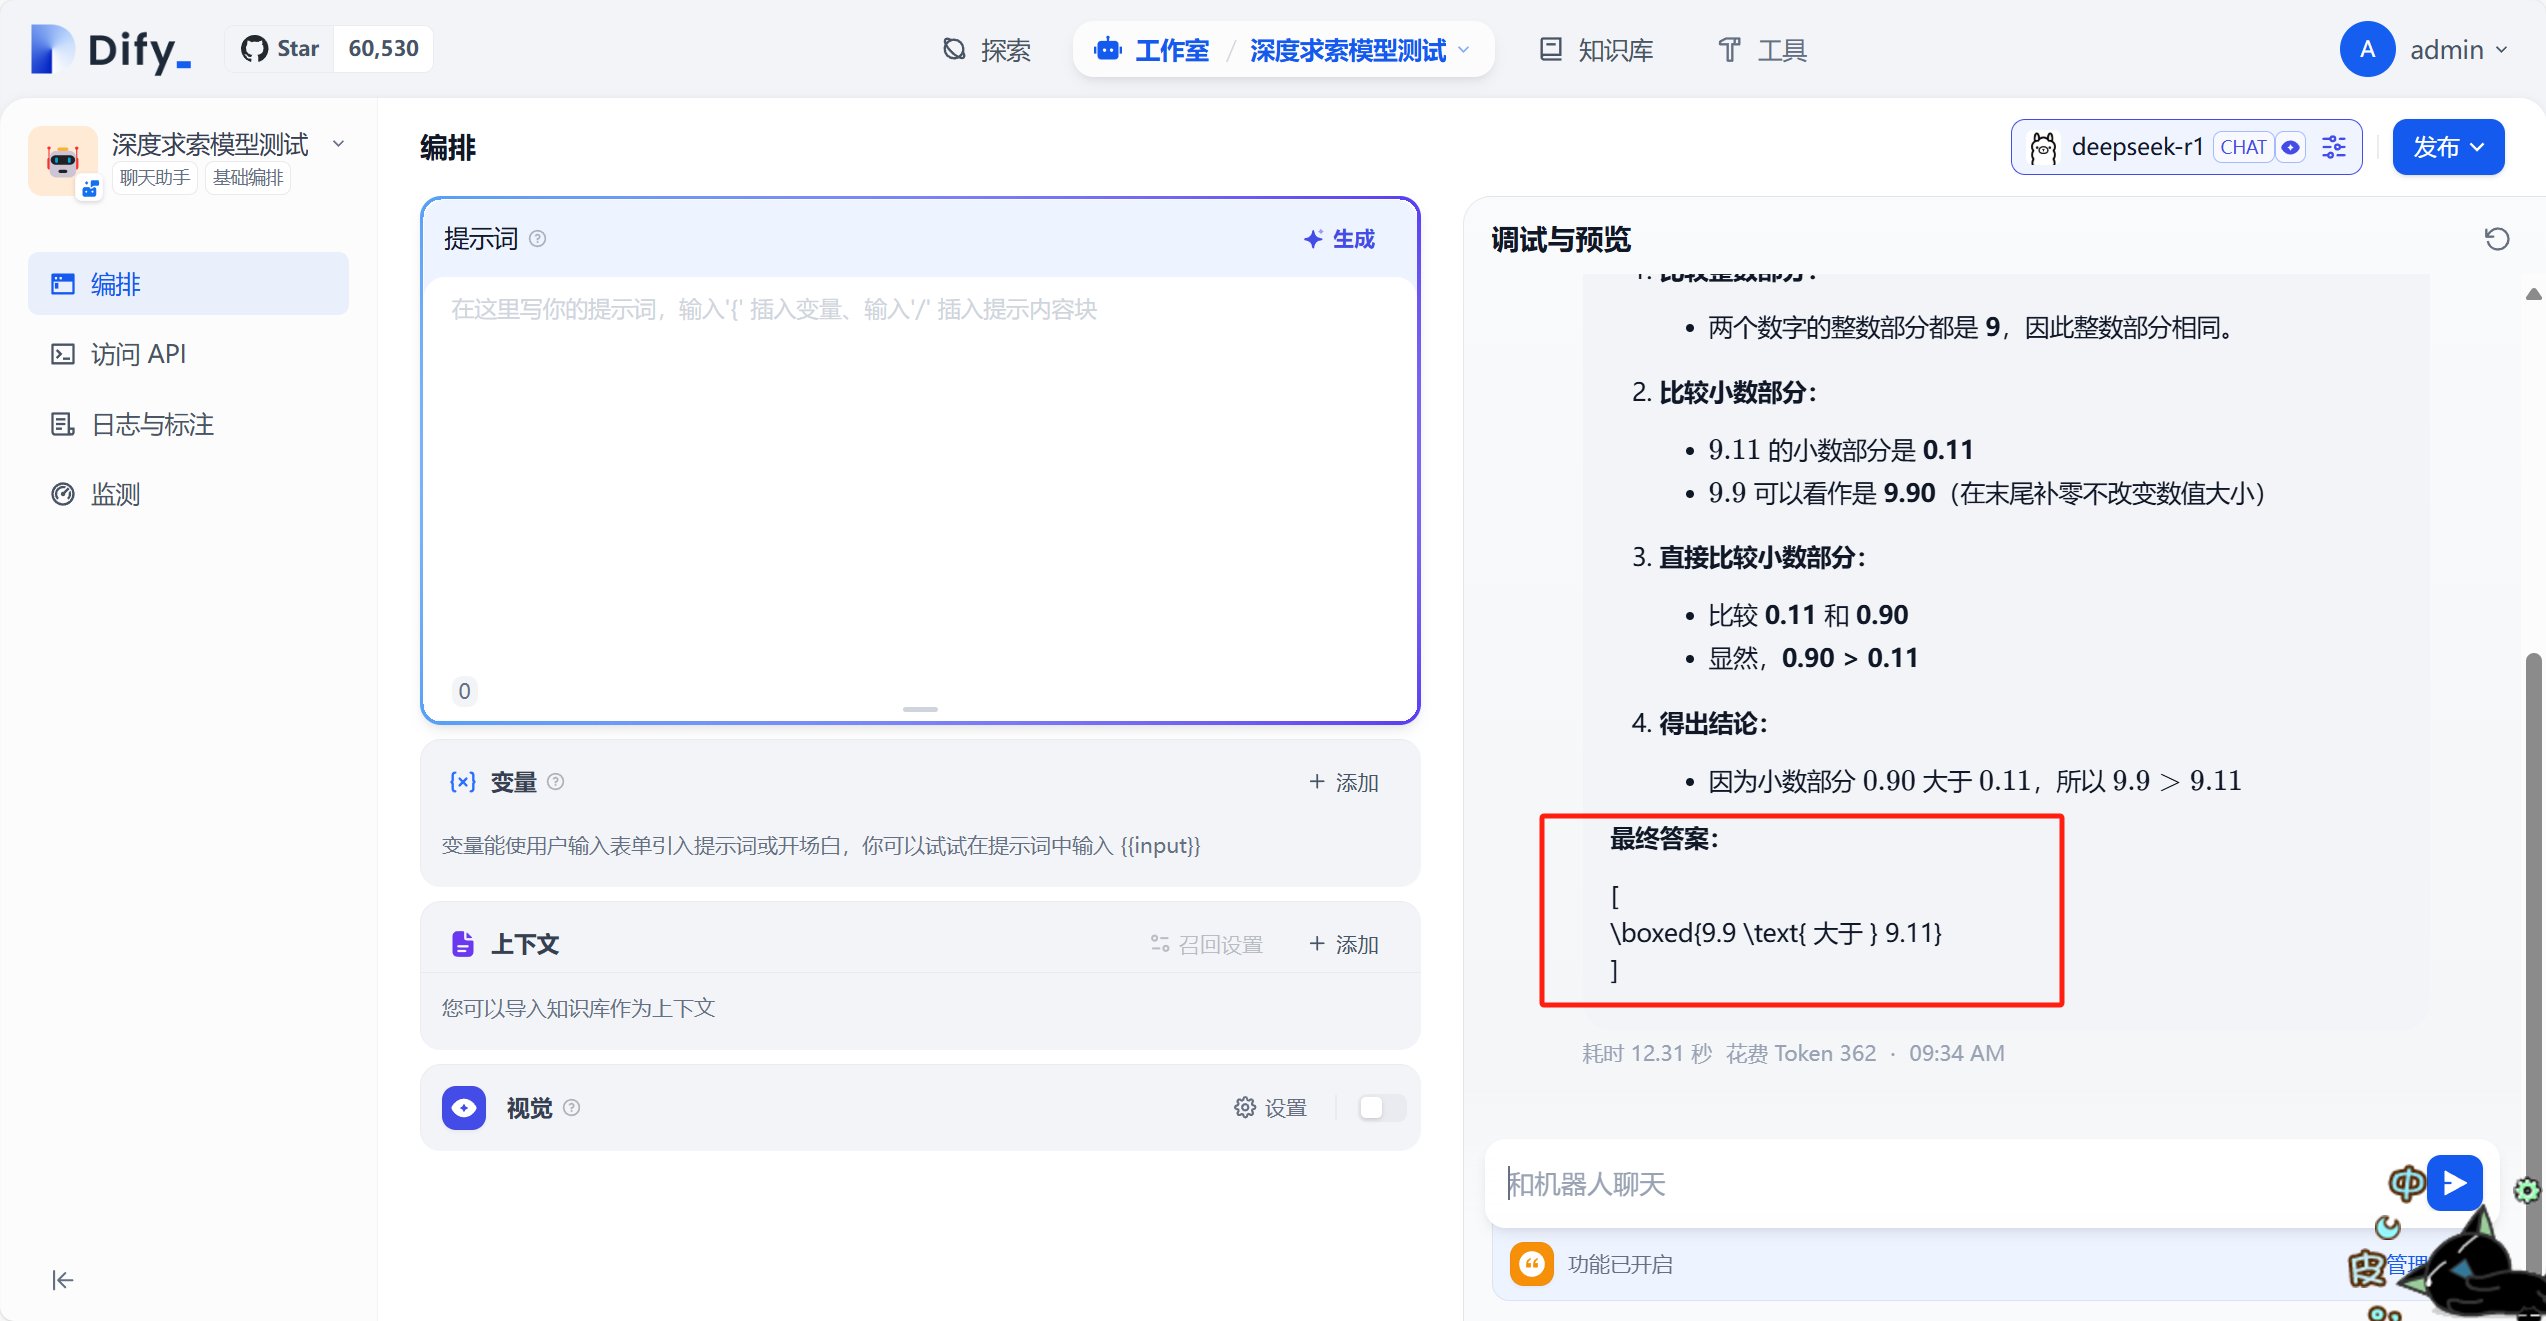Open the 访问 API sidebar item
The width and height of the screenshot is (2546, 1321).
point(138,354)
